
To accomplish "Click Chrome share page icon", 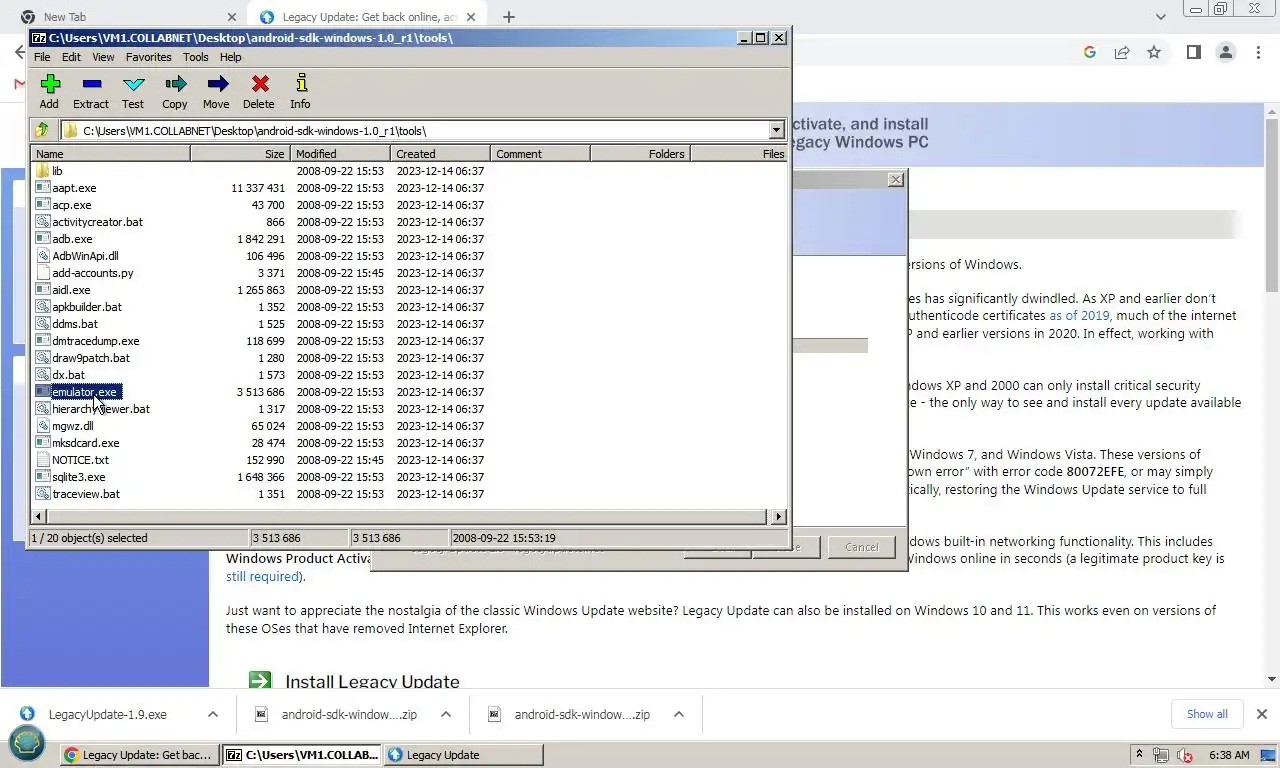I will point(1122,52).
